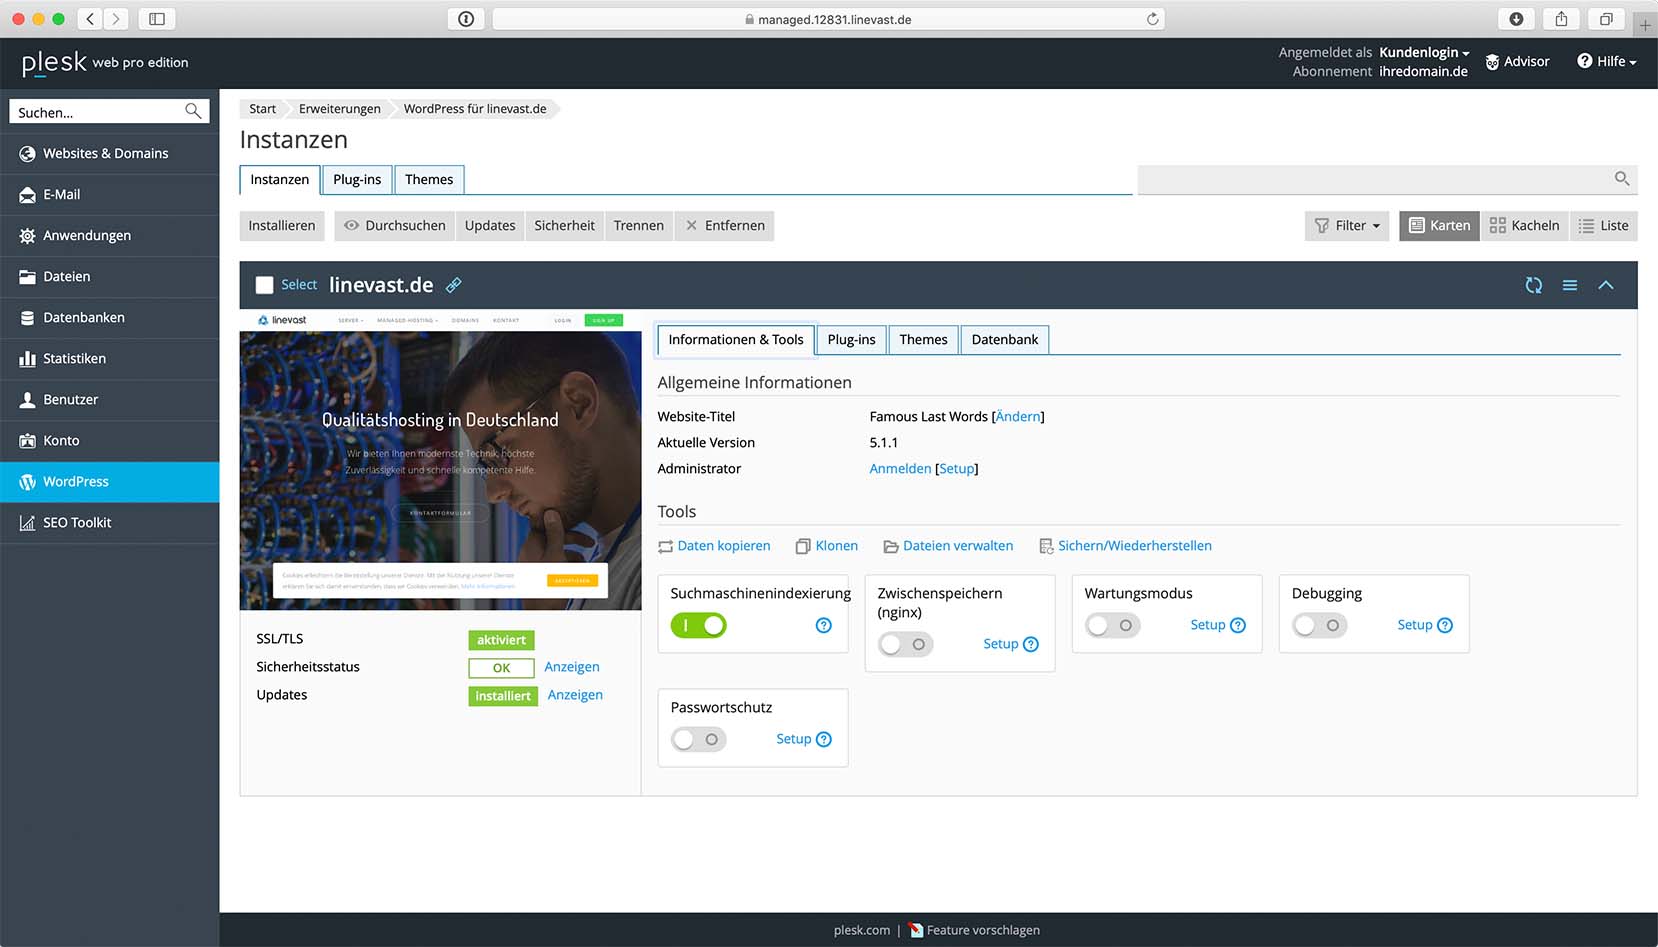1658x947 pixels.
Task: Click Anzeigen next to Sicherheitsstatus
Action: [572, 667]
